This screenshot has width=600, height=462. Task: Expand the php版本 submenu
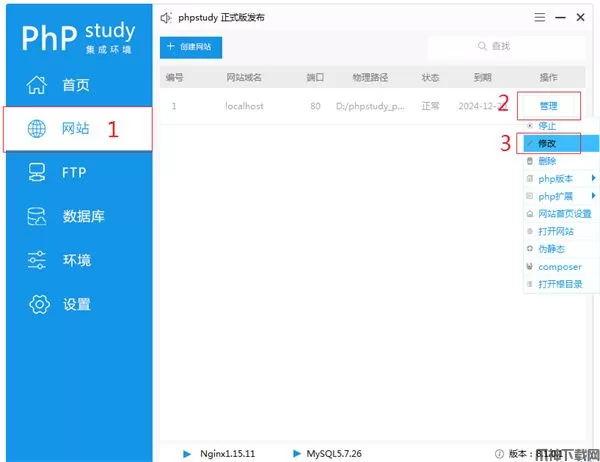pos(561,178)
